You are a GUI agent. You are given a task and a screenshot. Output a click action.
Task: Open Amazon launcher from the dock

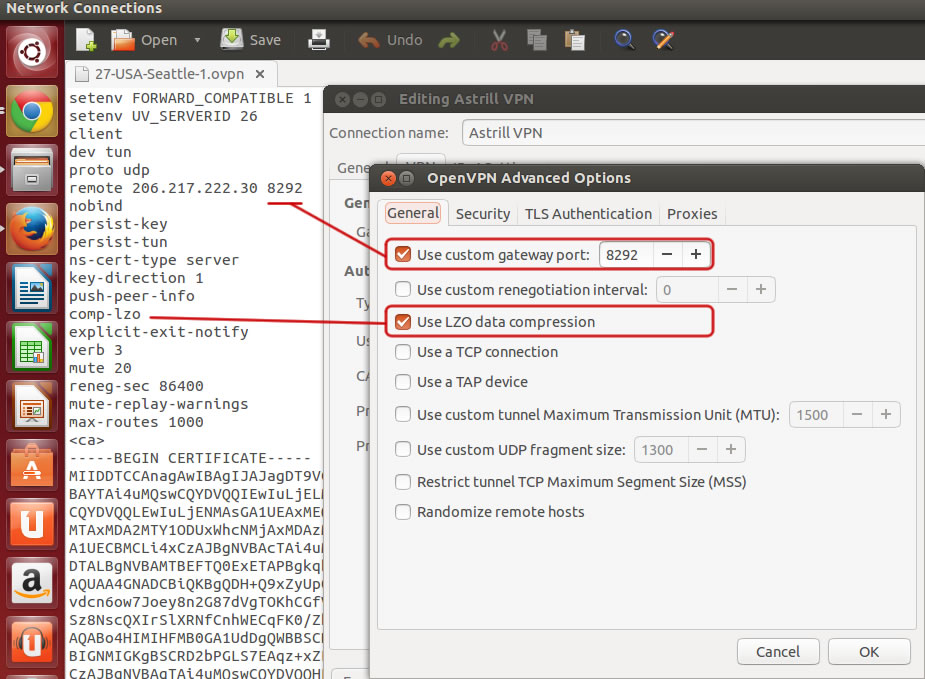pos(32,583)
